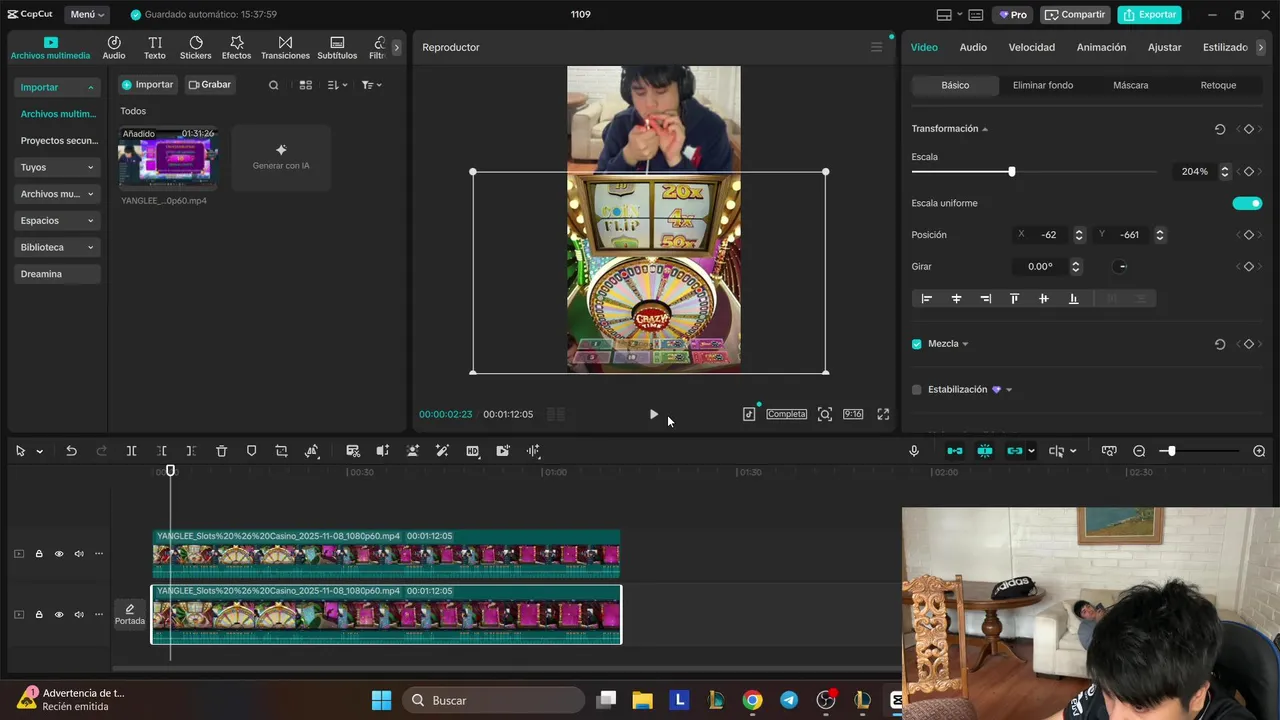Viewport: 1280px width, 720px height.
Task: Expand the Mezcla options arrow
Action: tap(965, 344)
